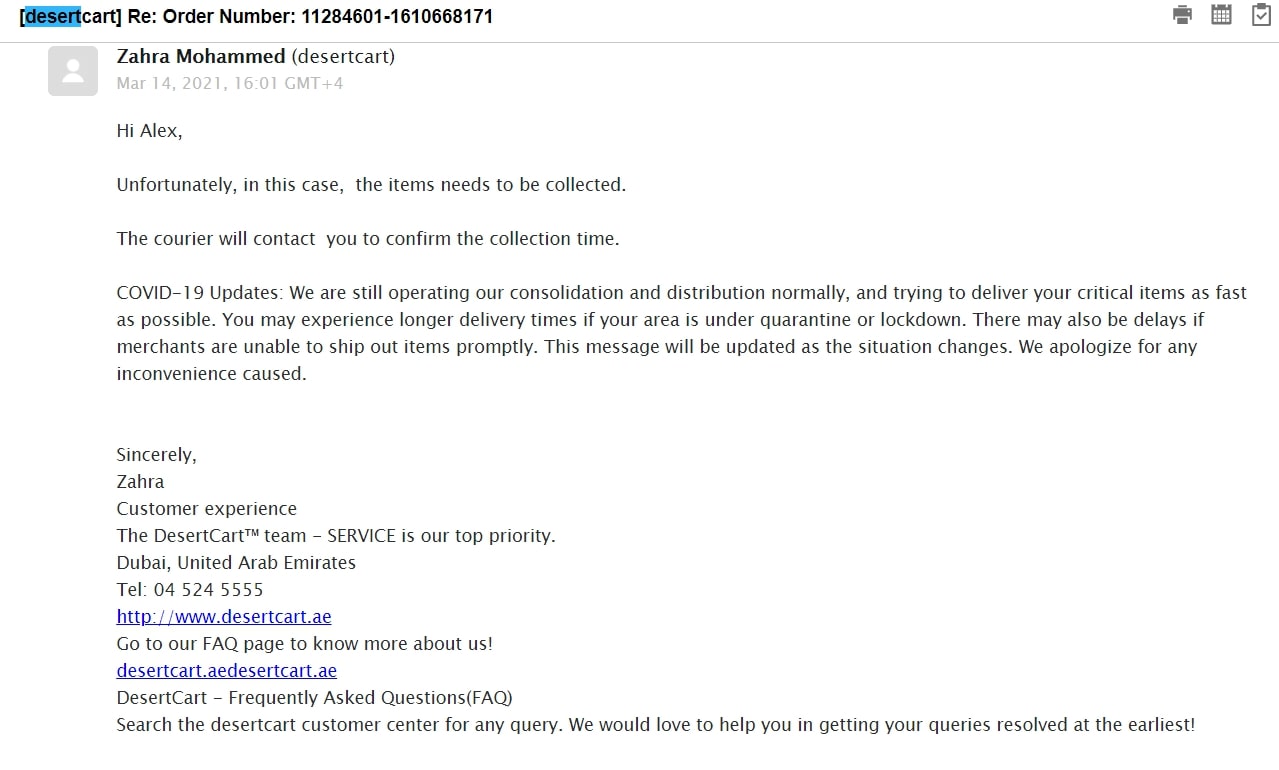Click 'Dubai, United Arab Emirates' address line
The image size is (1279, 770).
point(236,563)
